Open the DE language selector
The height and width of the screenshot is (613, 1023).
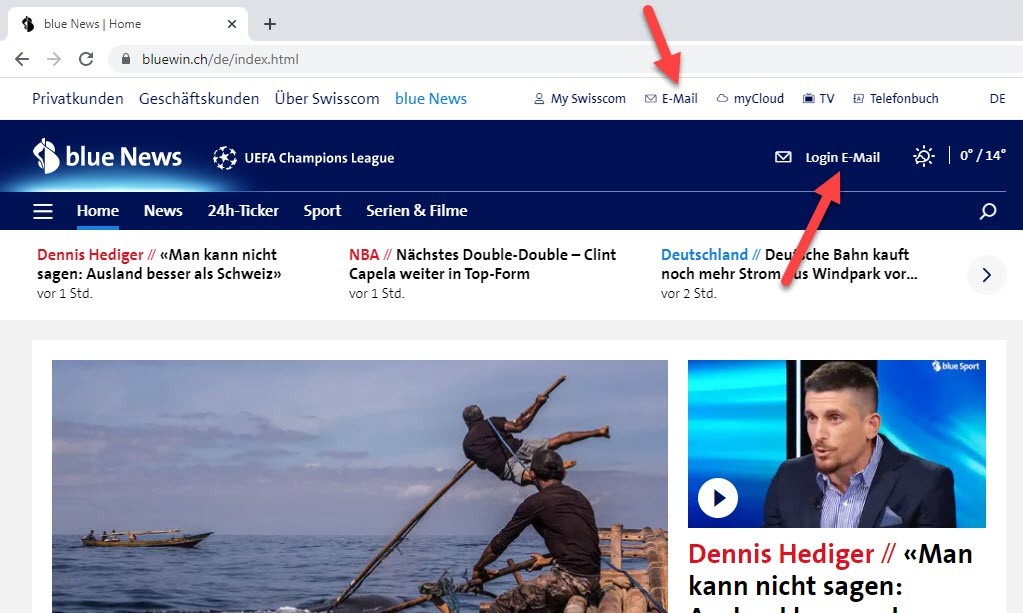click(x=997, y=99)
